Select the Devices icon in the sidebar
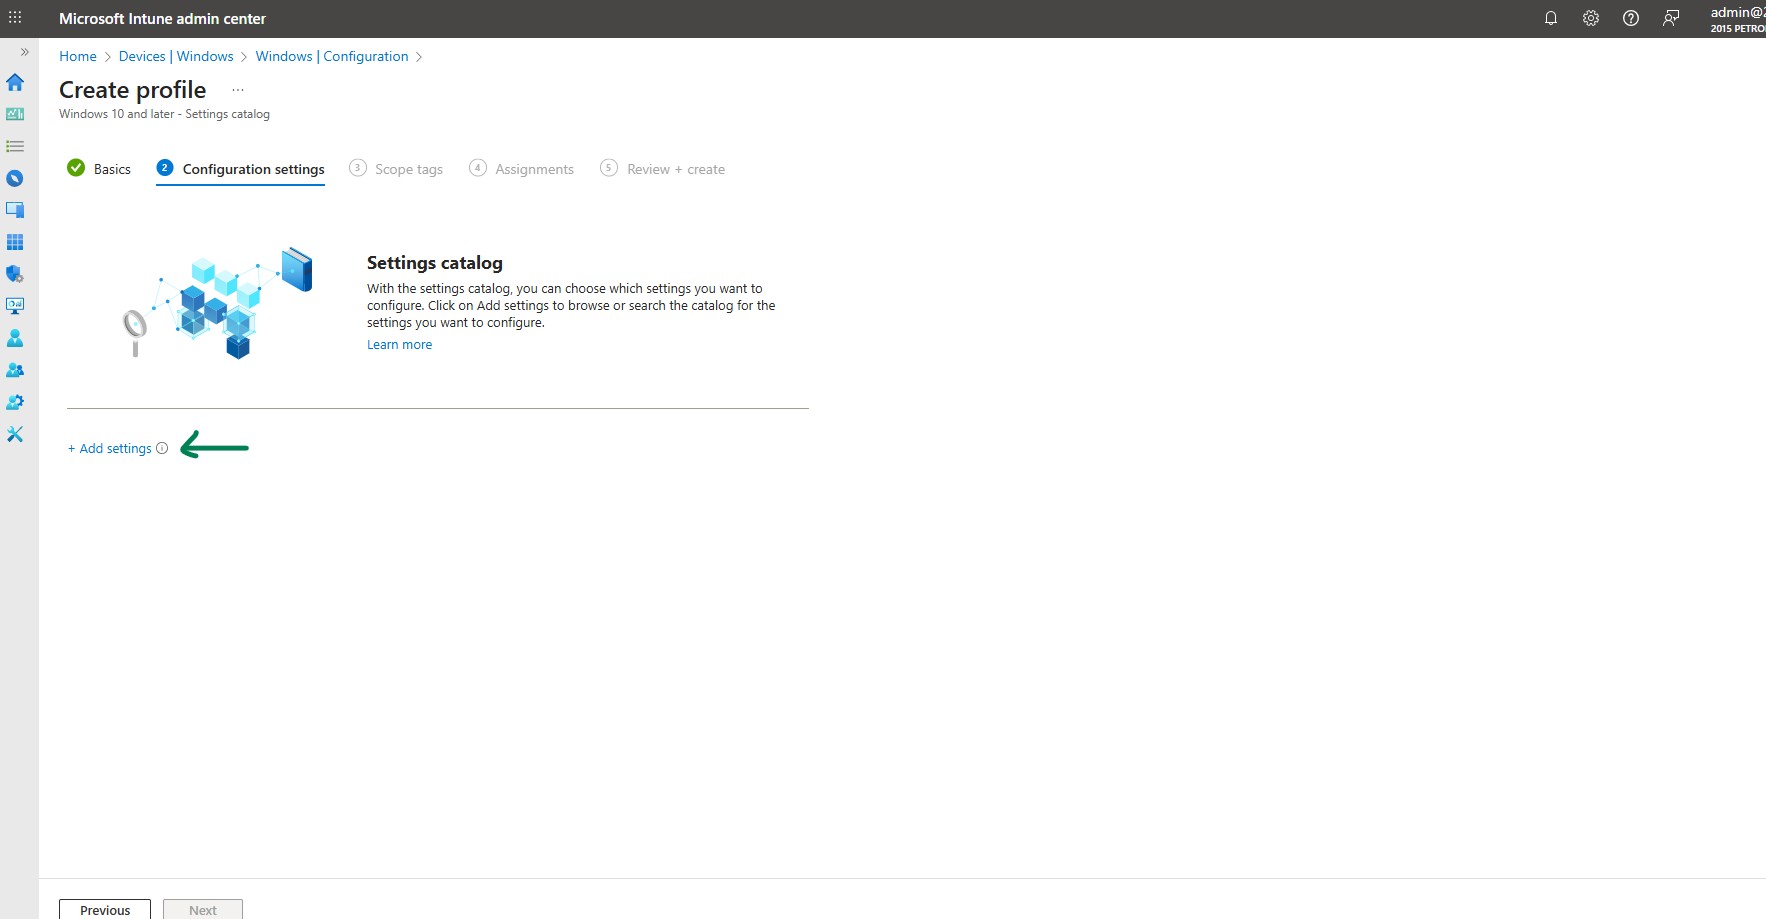 [x=15, y=209]
